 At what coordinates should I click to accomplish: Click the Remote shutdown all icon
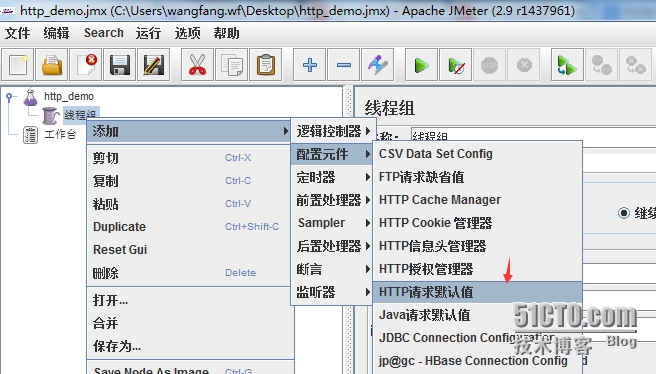636,65
